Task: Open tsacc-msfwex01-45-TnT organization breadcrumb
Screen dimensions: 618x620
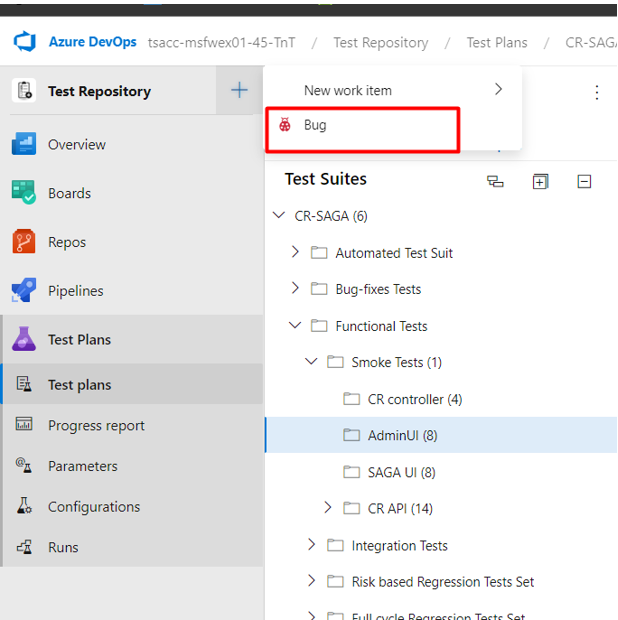Action: click(221, 42)
